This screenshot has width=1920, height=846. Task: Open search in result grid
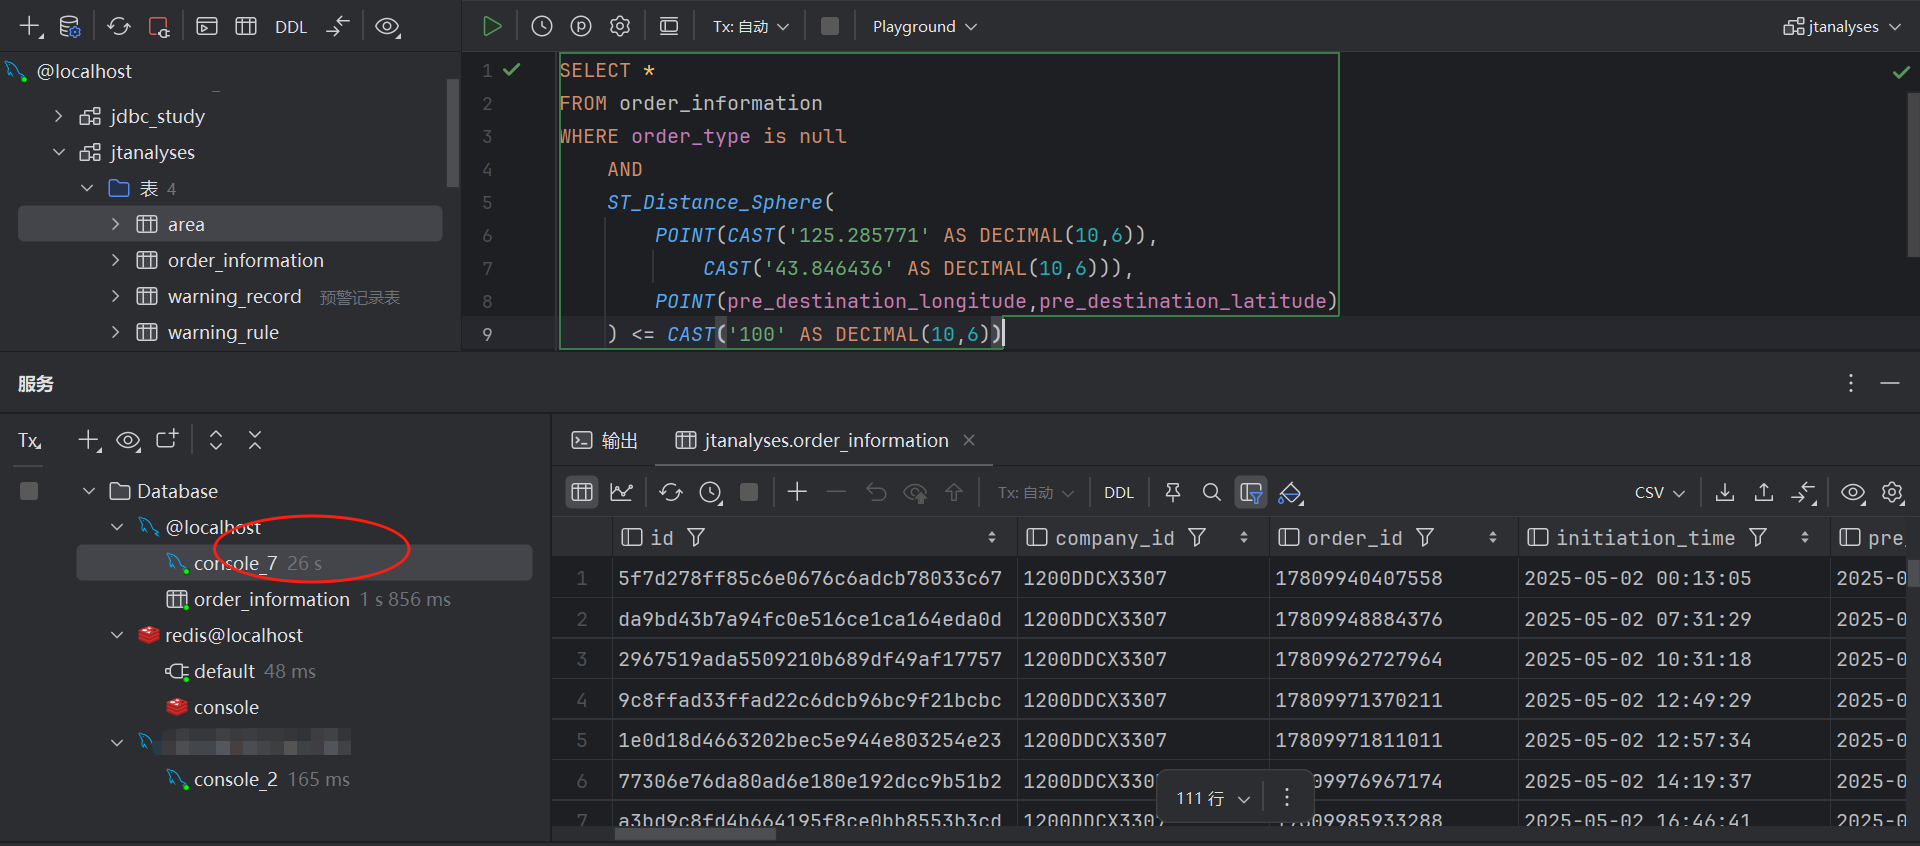1211,492
